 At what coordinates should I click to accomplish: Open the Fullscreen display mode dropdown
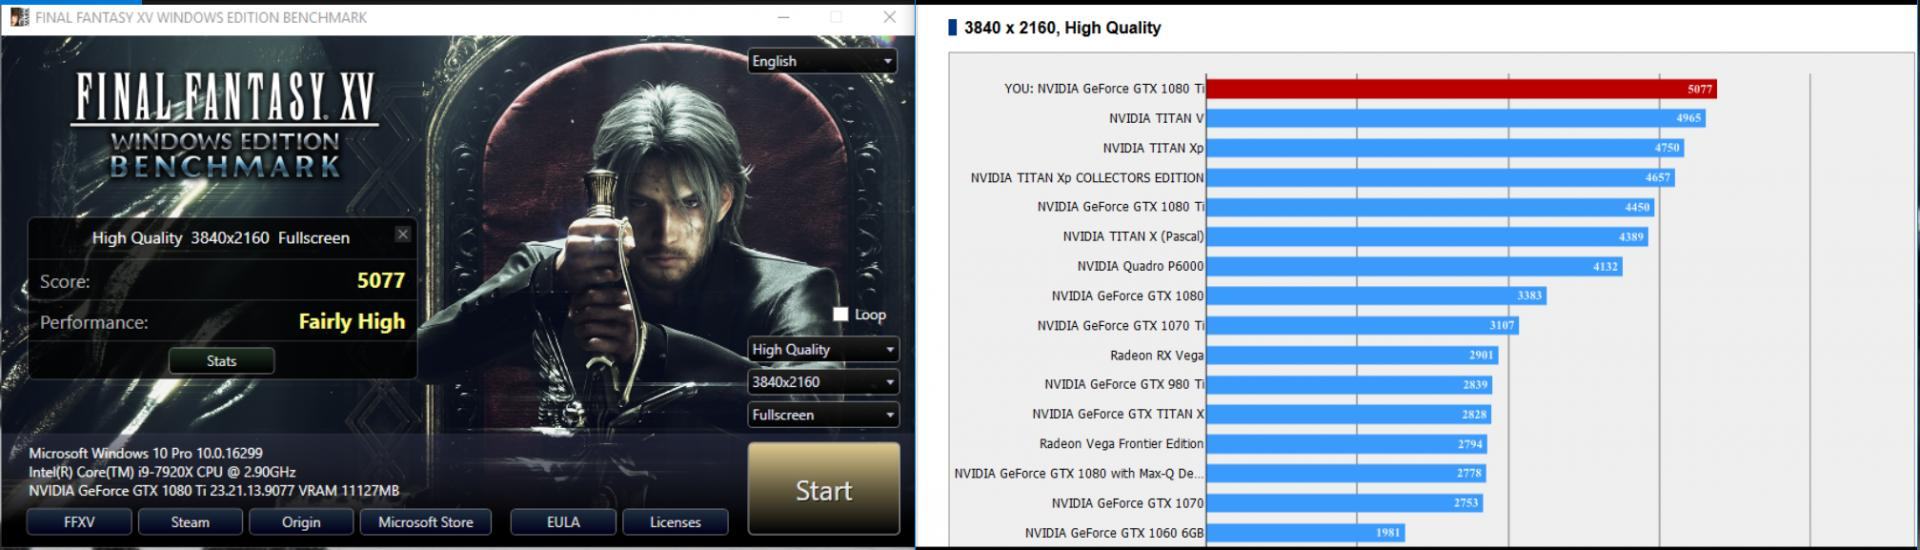click(x=823, y=415)
